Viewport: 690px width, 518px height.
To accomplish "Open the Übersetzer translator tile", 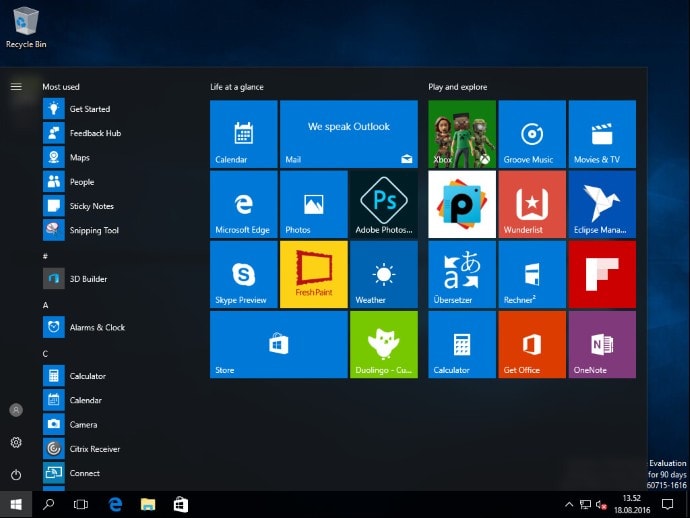I will (x=462, y=275).
